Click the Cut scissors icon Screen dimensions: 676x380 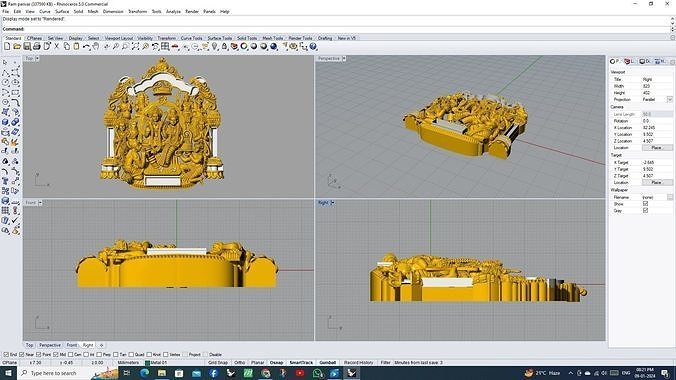point(56,46)
